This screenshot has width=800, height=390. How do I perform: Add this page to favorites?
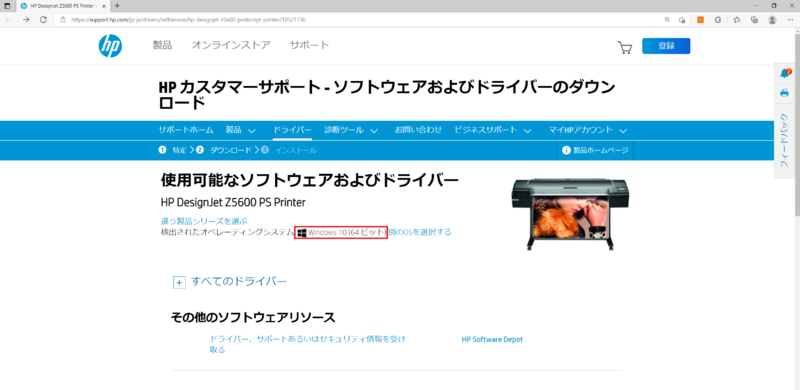[x=682, y=20]
